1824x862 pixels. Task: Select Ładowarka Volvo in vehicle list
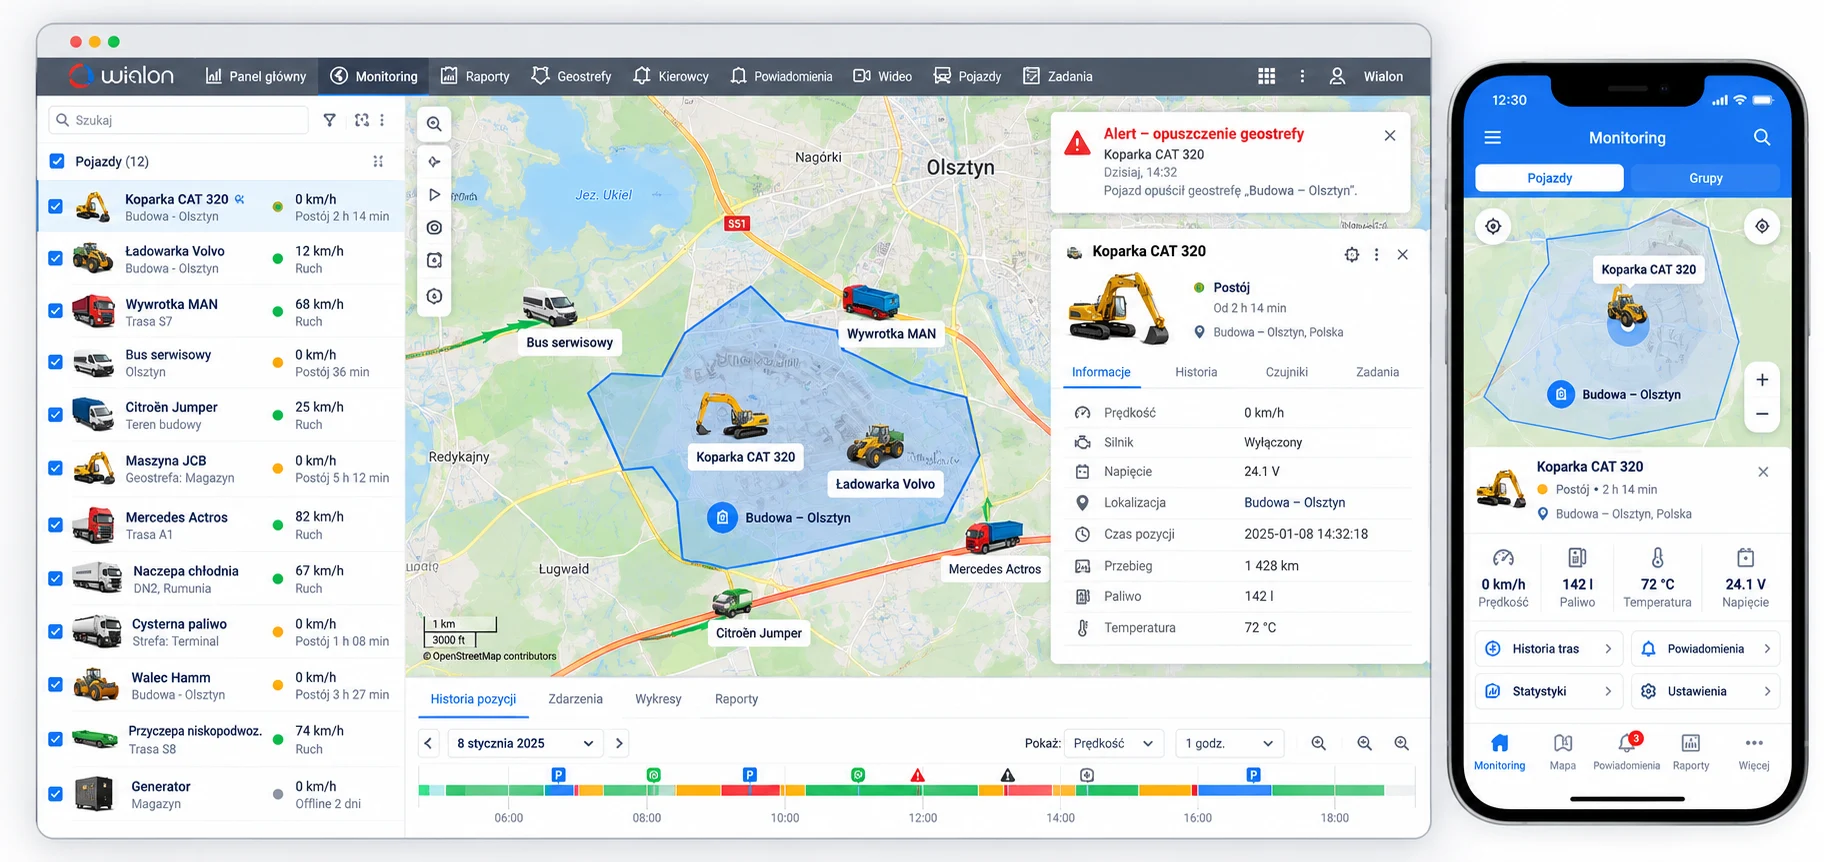[x=221, y=259]
